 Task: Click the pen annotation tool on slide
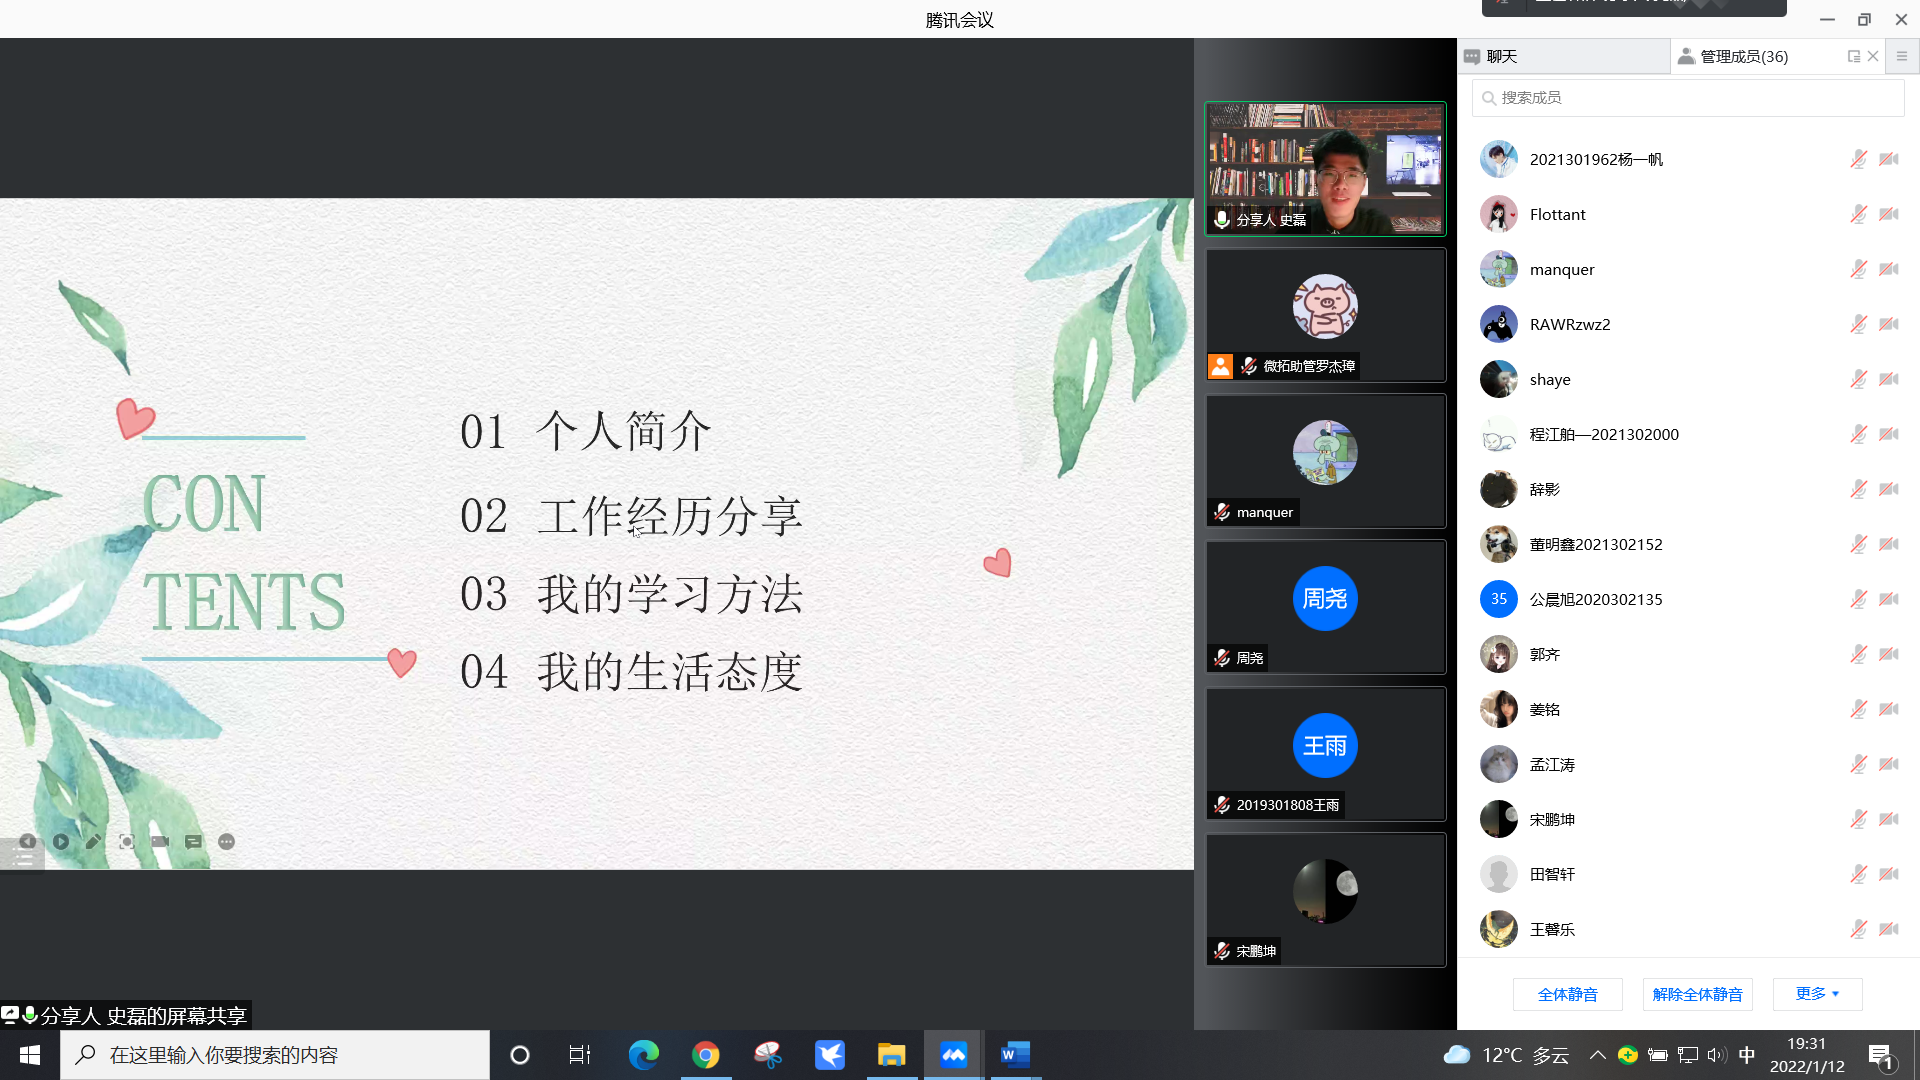93,842
